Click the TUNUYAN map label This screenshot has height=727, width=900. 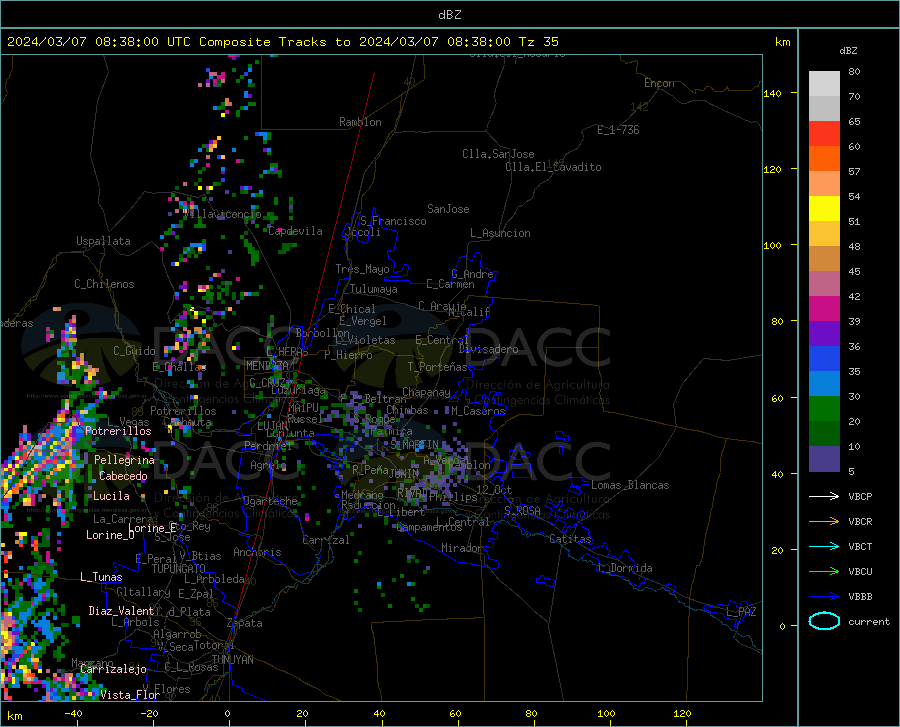(232, 660)
